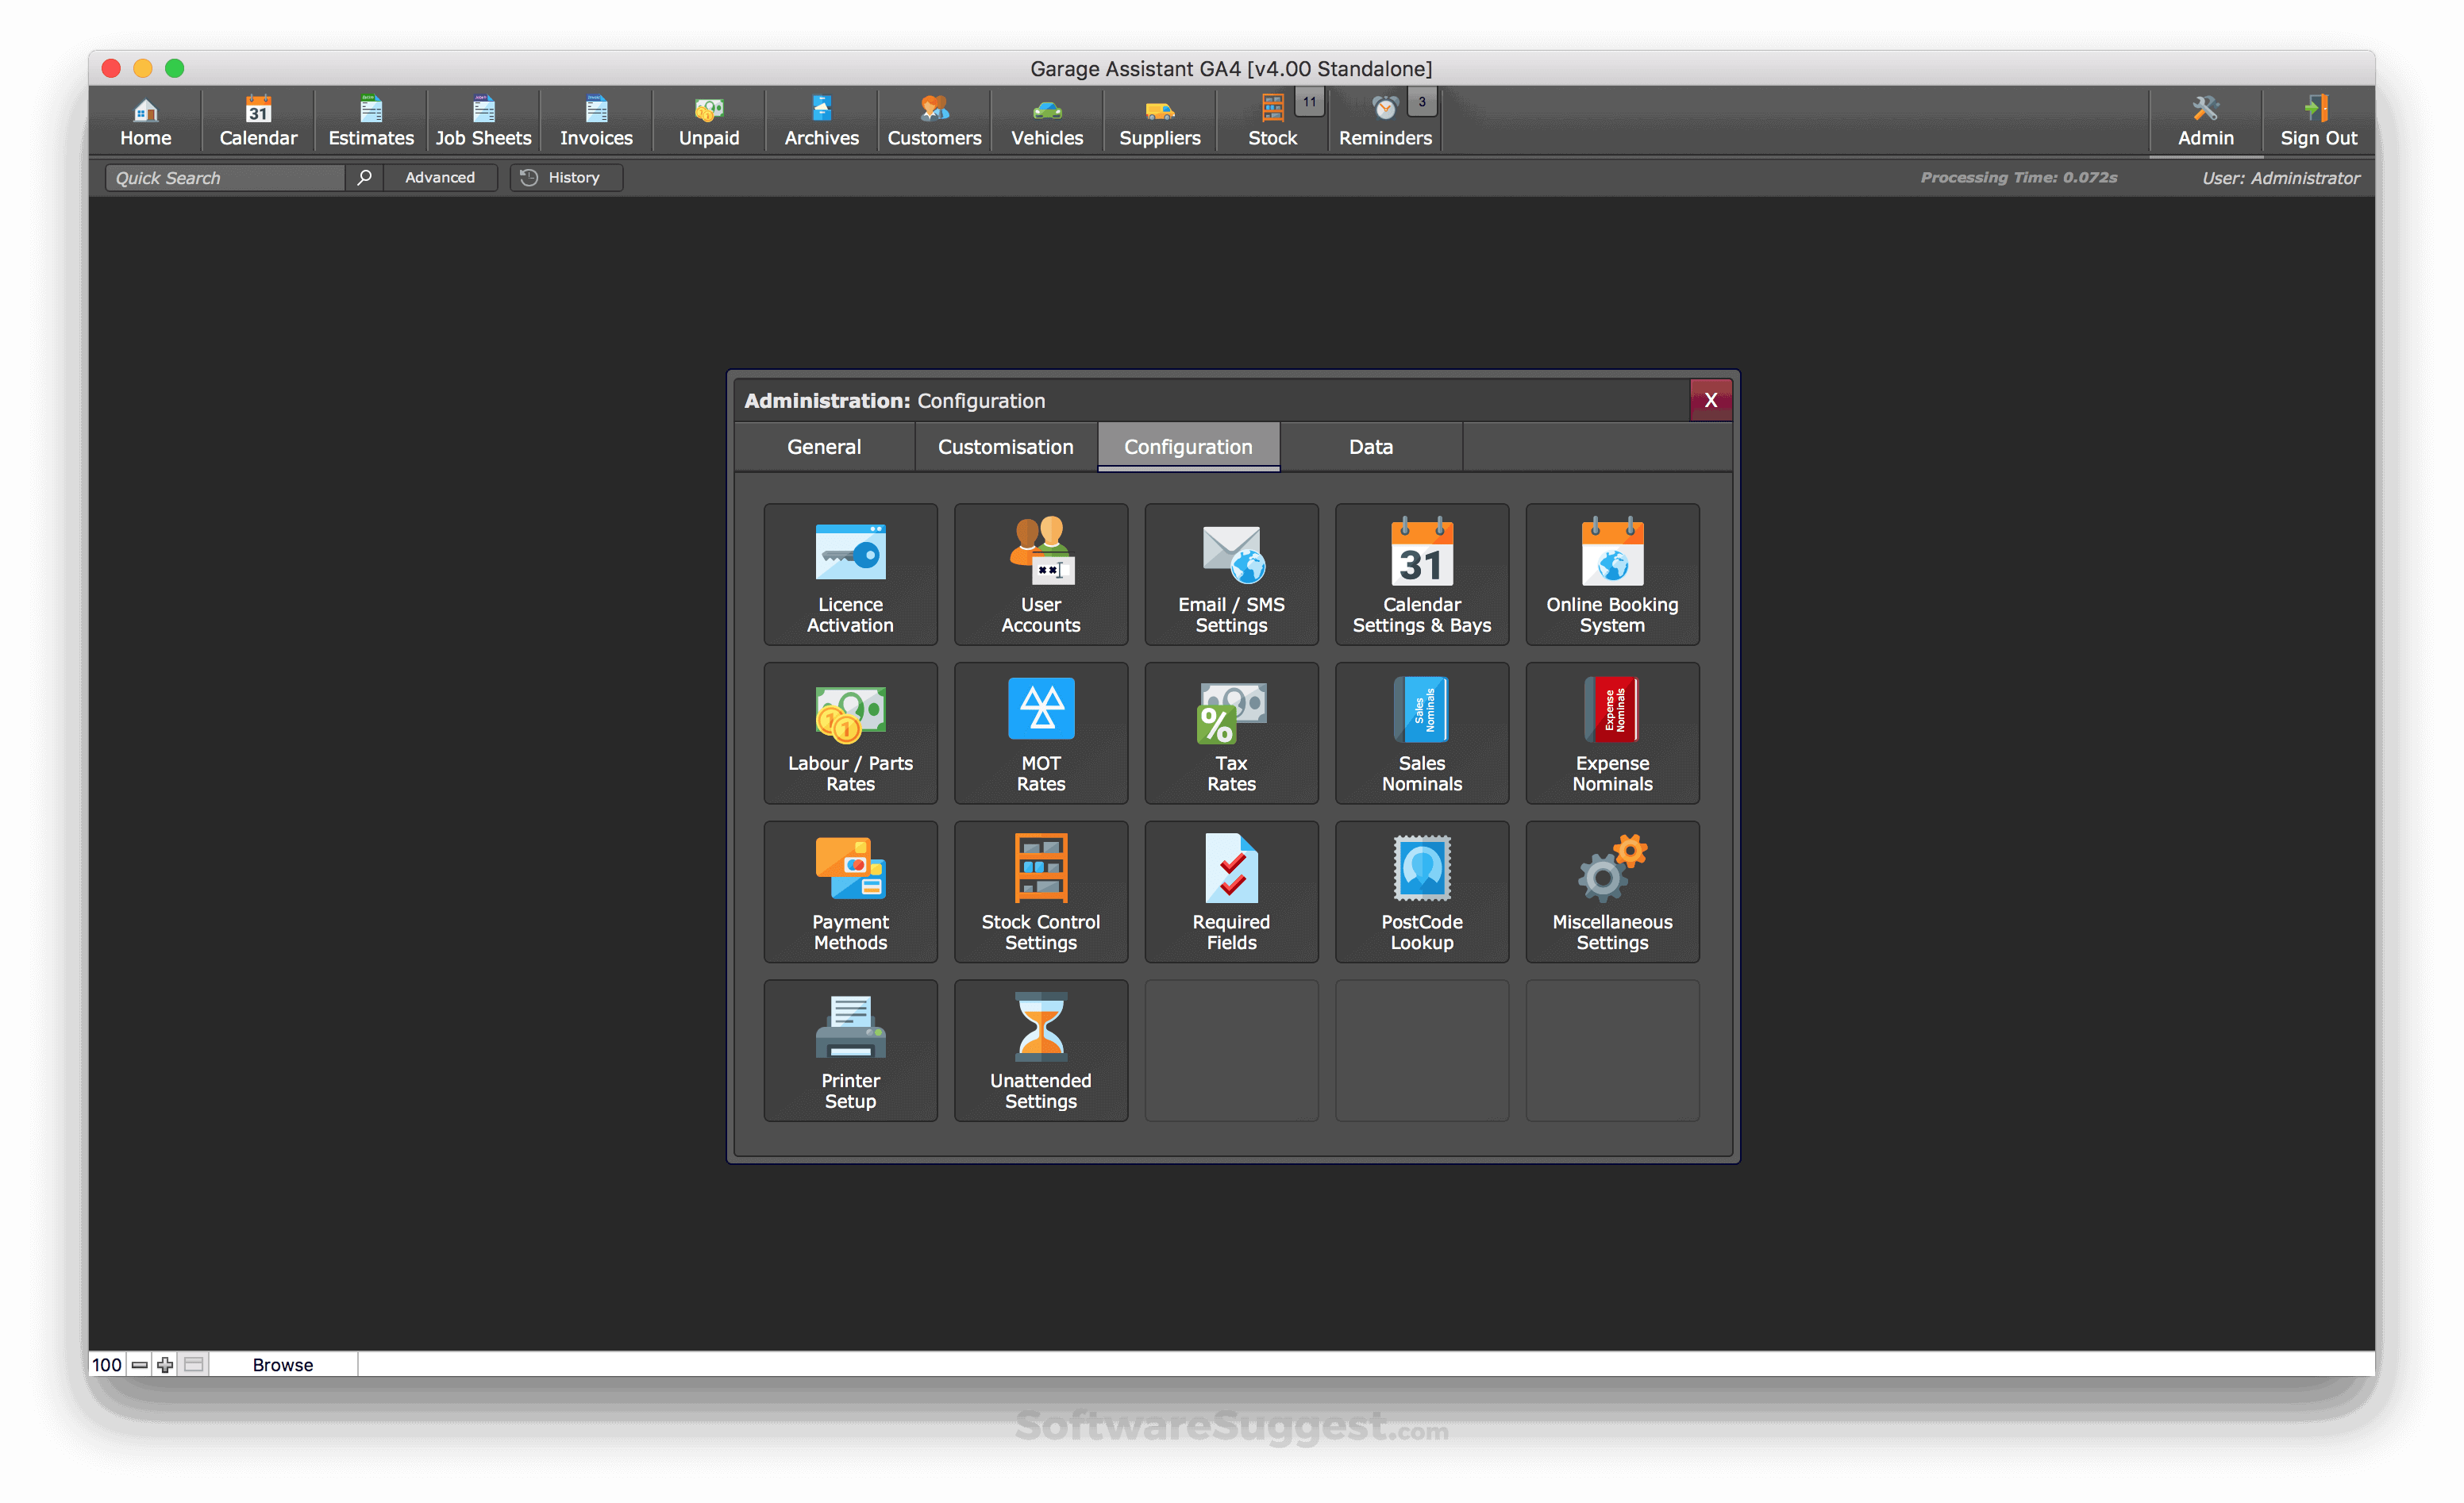Switch to the General tab
Image resolution: width=2464 pixels, height=1503 pixels.
pyautogui.click(x=824, y=447)
